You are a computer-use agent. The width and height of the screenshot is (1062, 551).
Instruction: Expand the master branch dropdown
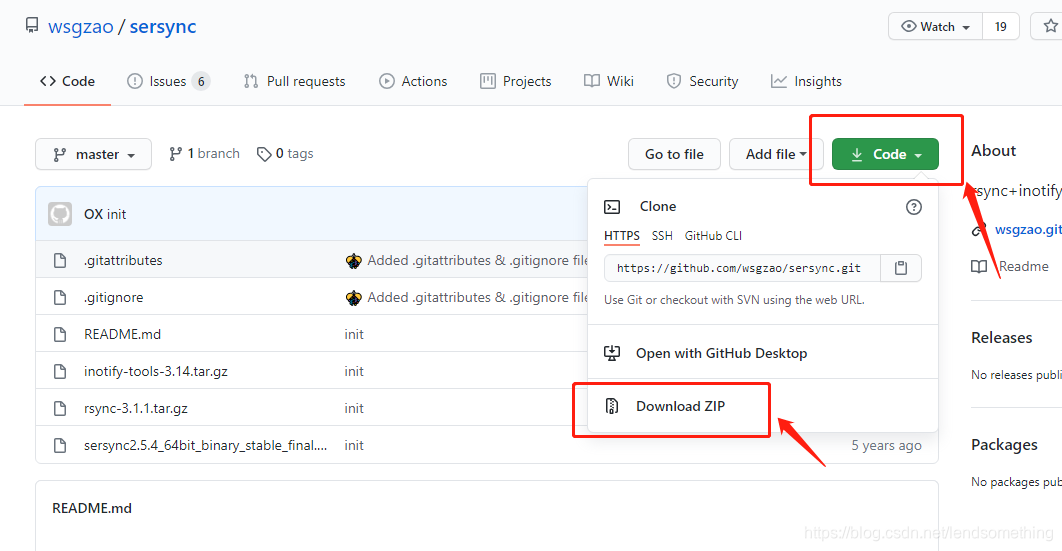point(93,154)
